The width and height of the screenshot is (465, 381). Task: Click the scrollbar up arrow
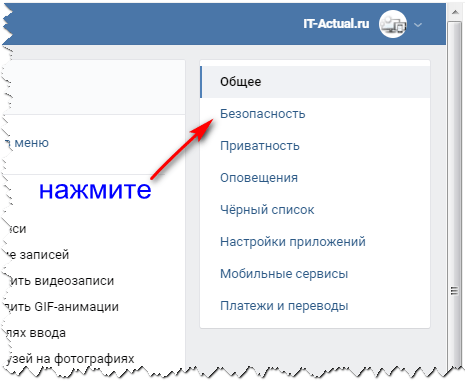tap(455, 13)
